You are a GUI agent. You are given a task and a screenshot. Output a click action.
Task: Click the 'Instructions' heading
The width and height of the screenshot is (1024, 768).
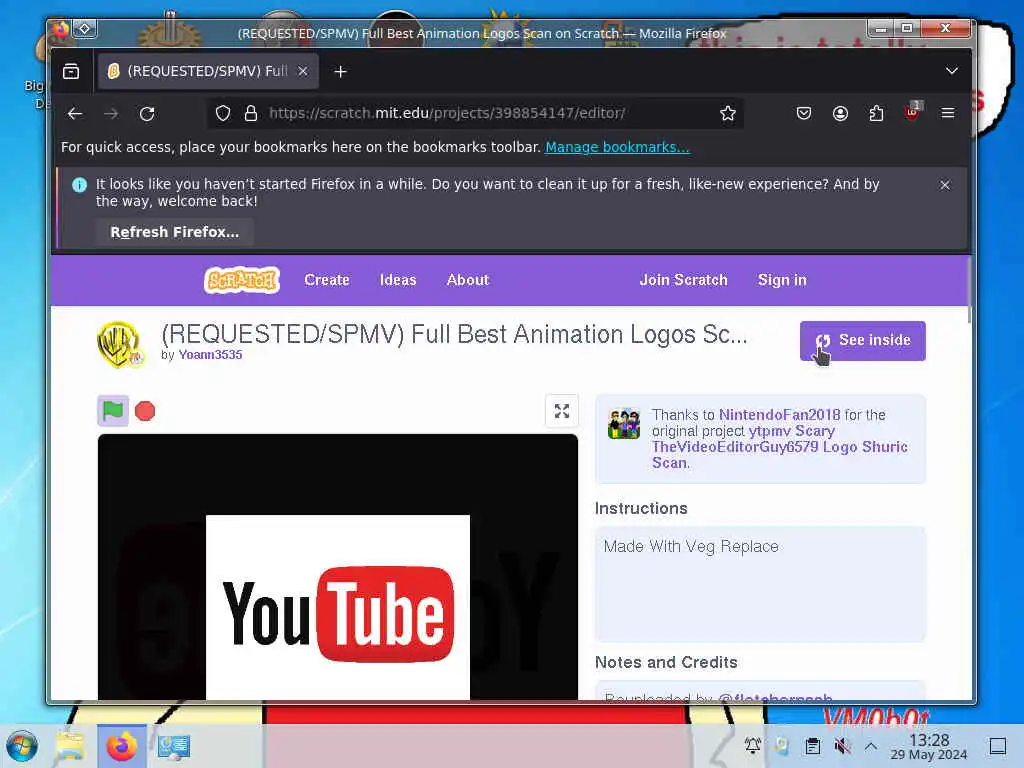point(641,509)
